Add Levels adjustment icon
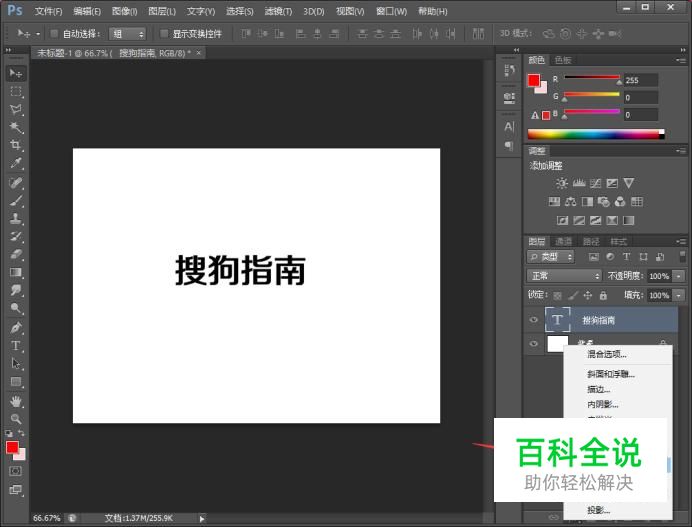This screenshot has height=527, width=692. tap(579, 183)
